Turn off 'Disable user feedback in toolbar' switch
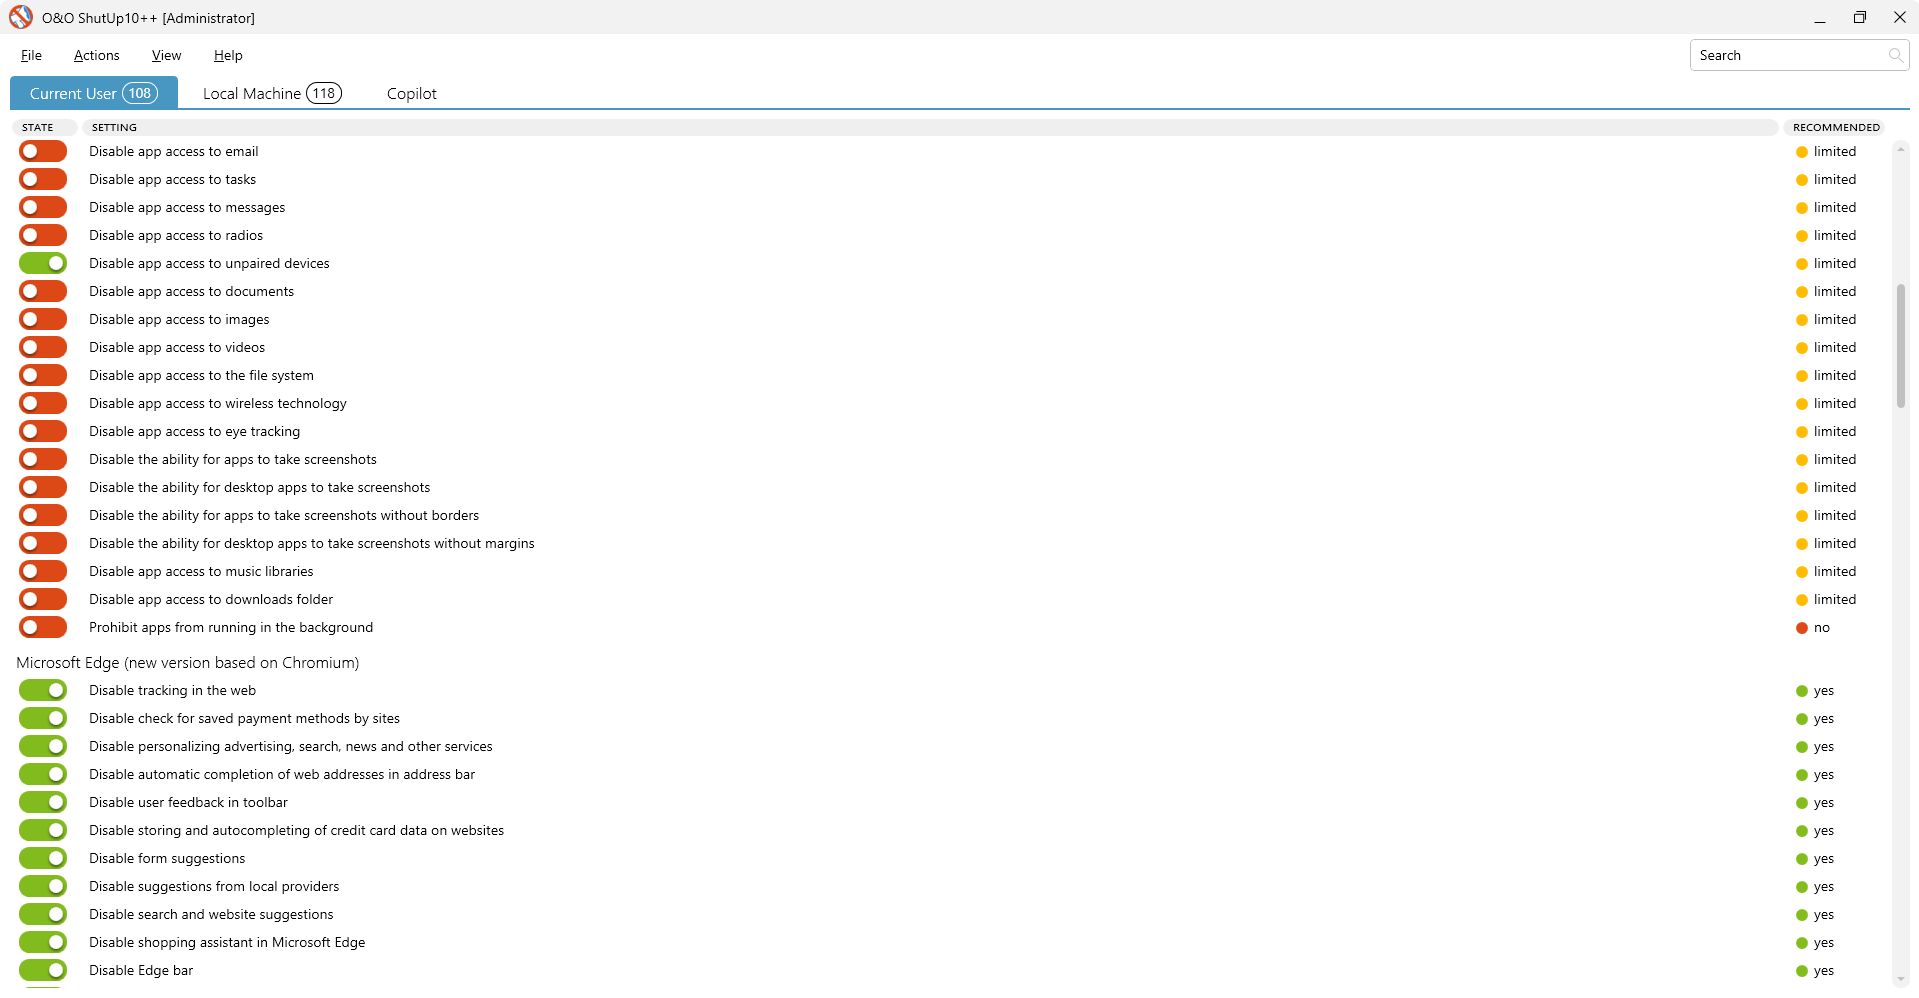Screen dimensions: 1919x998 click(43, 802)
